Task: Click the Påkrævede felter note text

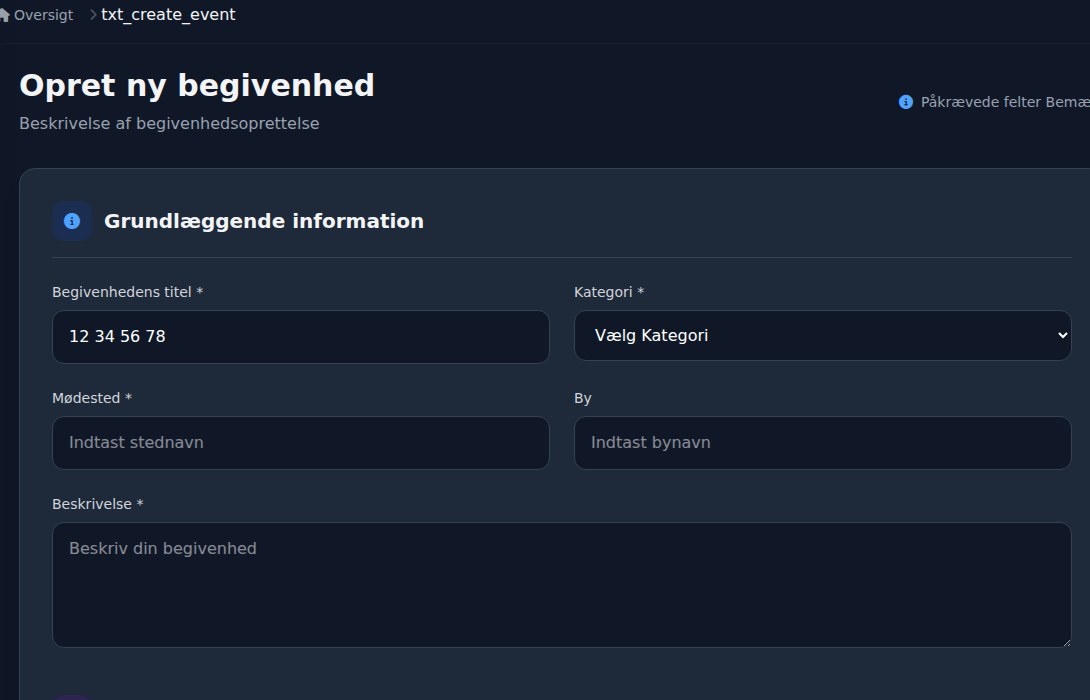Action: [1005, 102]
